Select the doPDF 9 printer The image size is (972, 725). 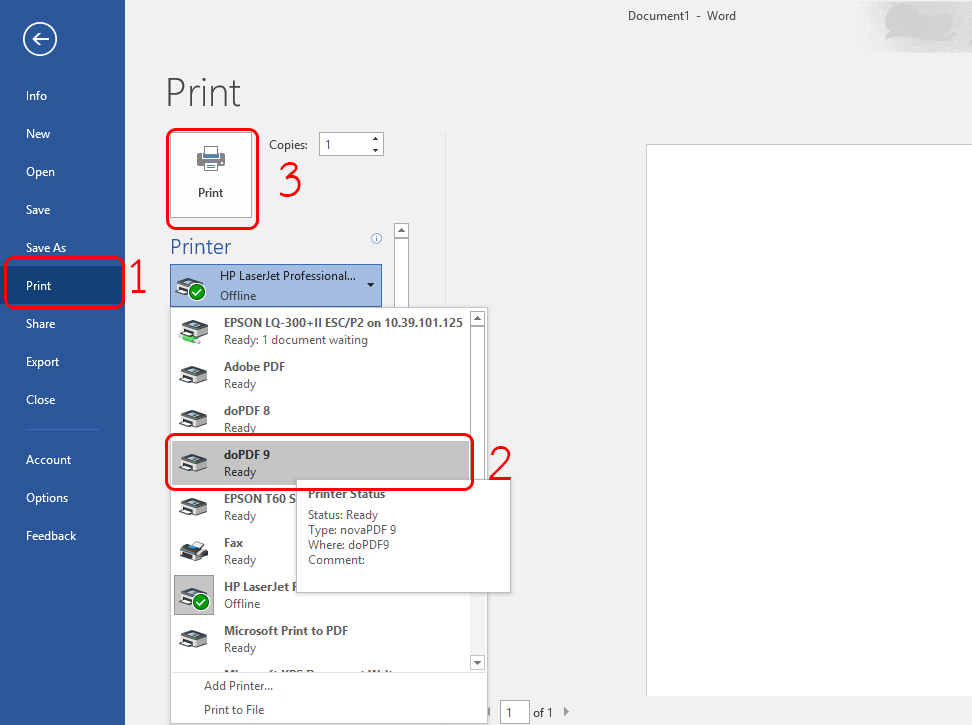click(321, 463)
